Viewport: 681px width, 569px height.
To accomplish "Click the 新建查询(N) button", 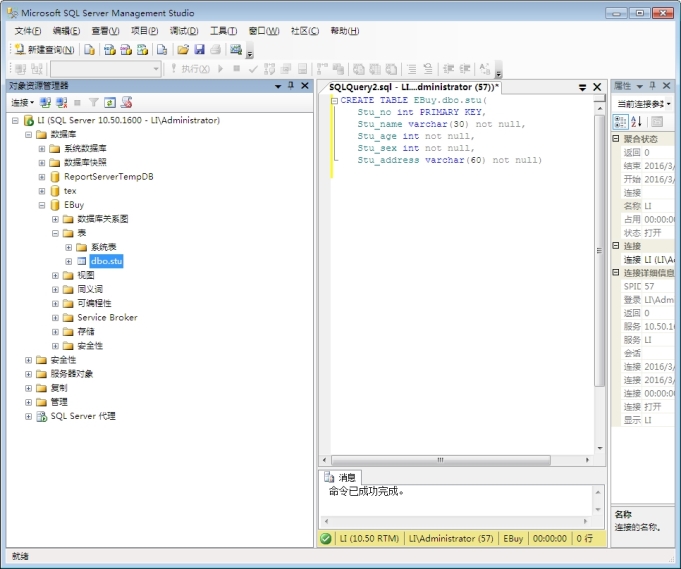I will tap(44, 49).
